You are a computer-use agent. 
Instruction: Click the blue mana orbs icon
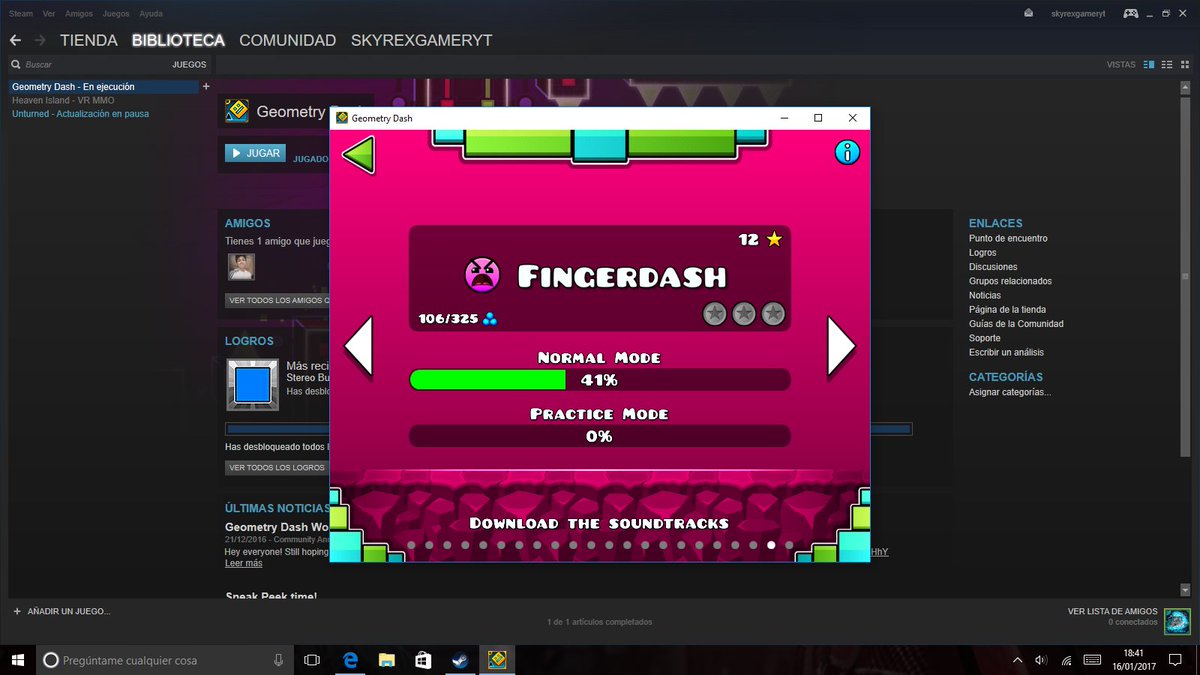[490, 319]
